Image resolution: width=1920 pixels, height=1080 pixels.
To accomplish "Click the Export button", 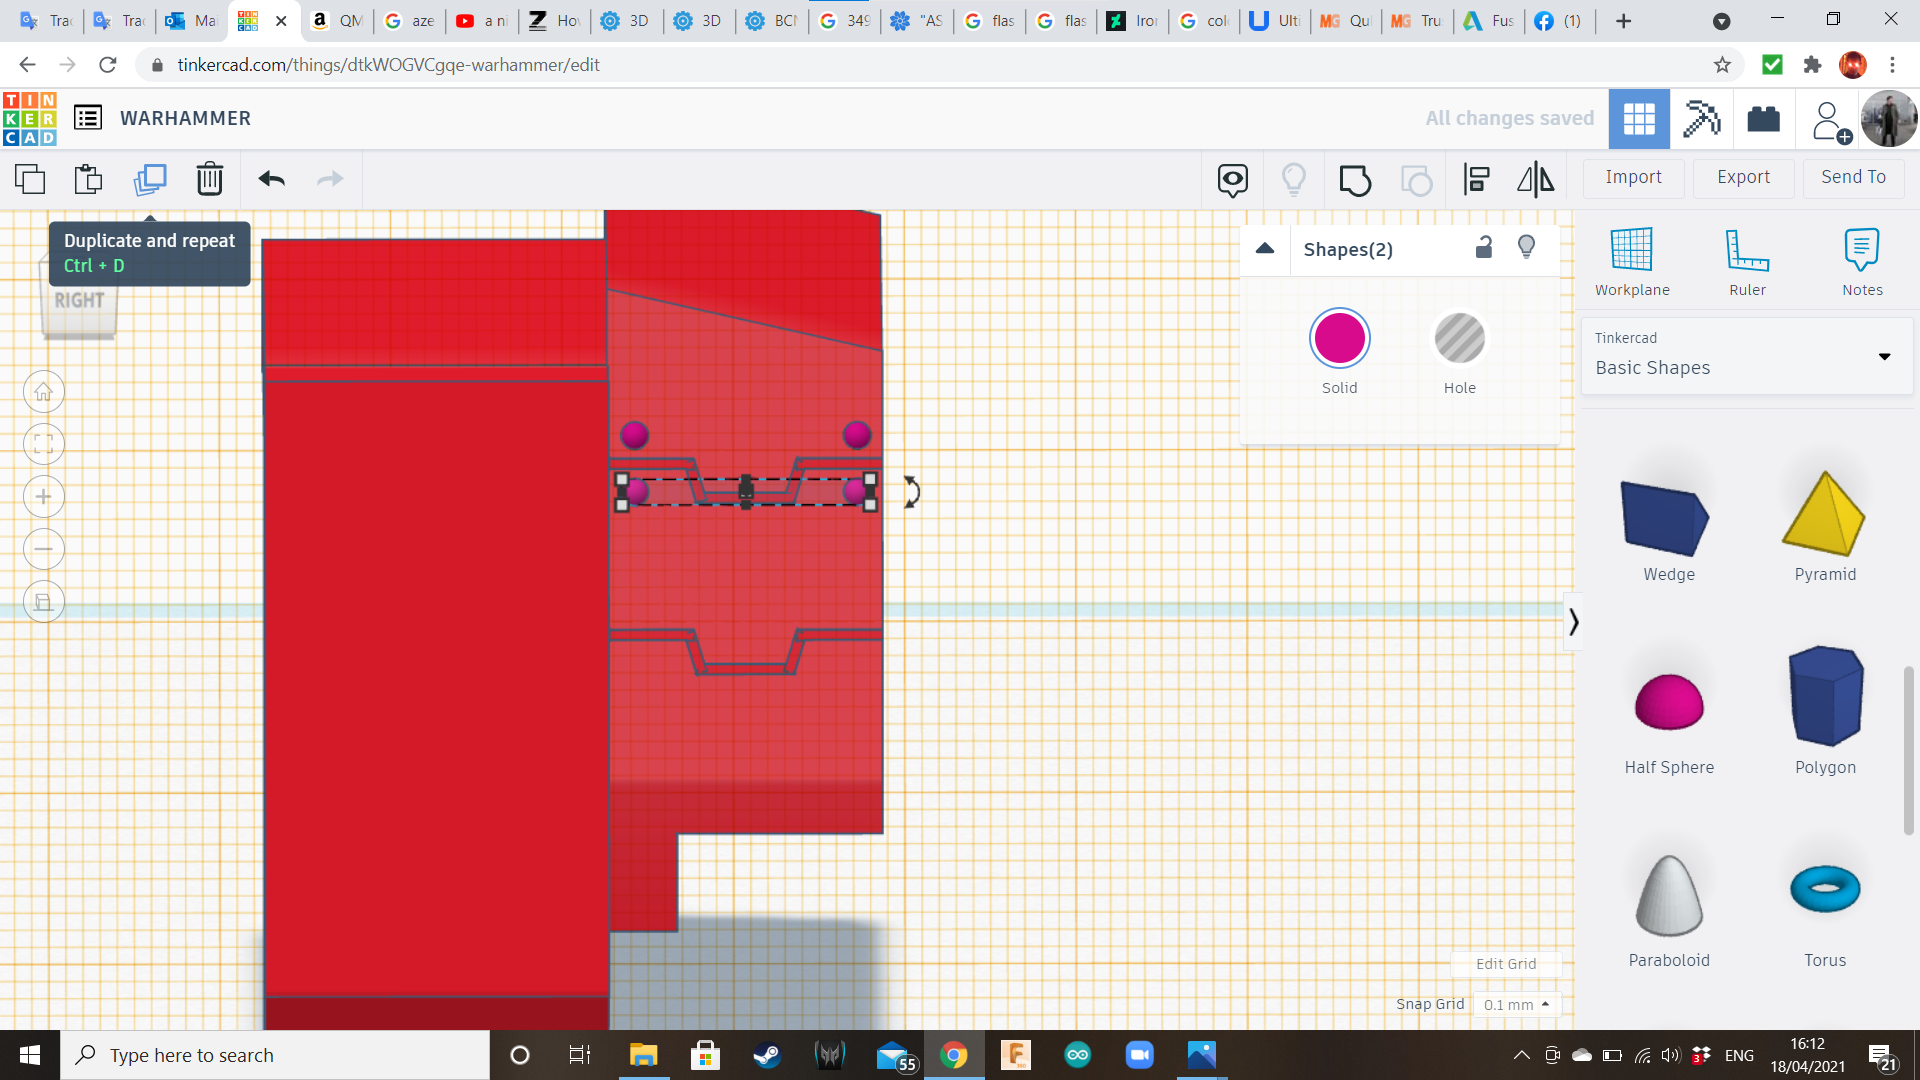I will pos(1743,177).
